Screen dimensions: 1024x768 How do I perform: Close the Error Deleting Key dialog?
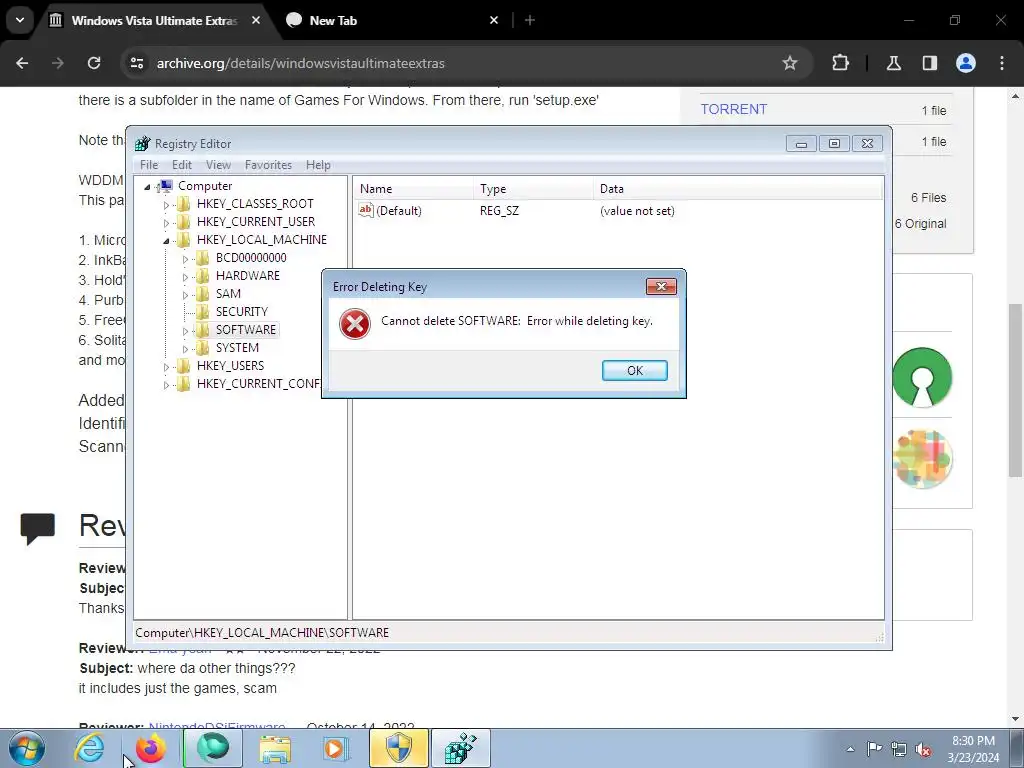[x=661, y=286]
